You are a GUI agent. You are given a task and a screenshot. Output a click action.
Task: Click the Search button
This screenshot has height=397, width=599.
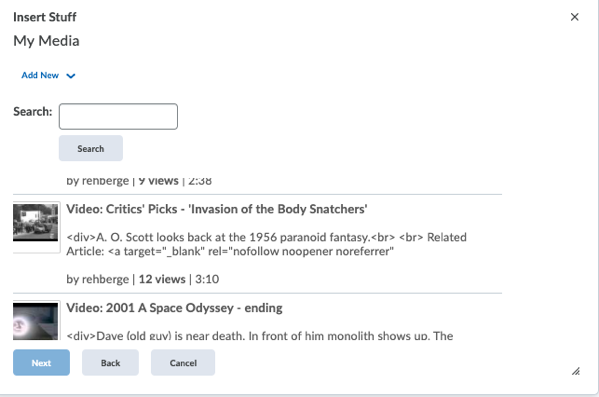coord(91,148)
